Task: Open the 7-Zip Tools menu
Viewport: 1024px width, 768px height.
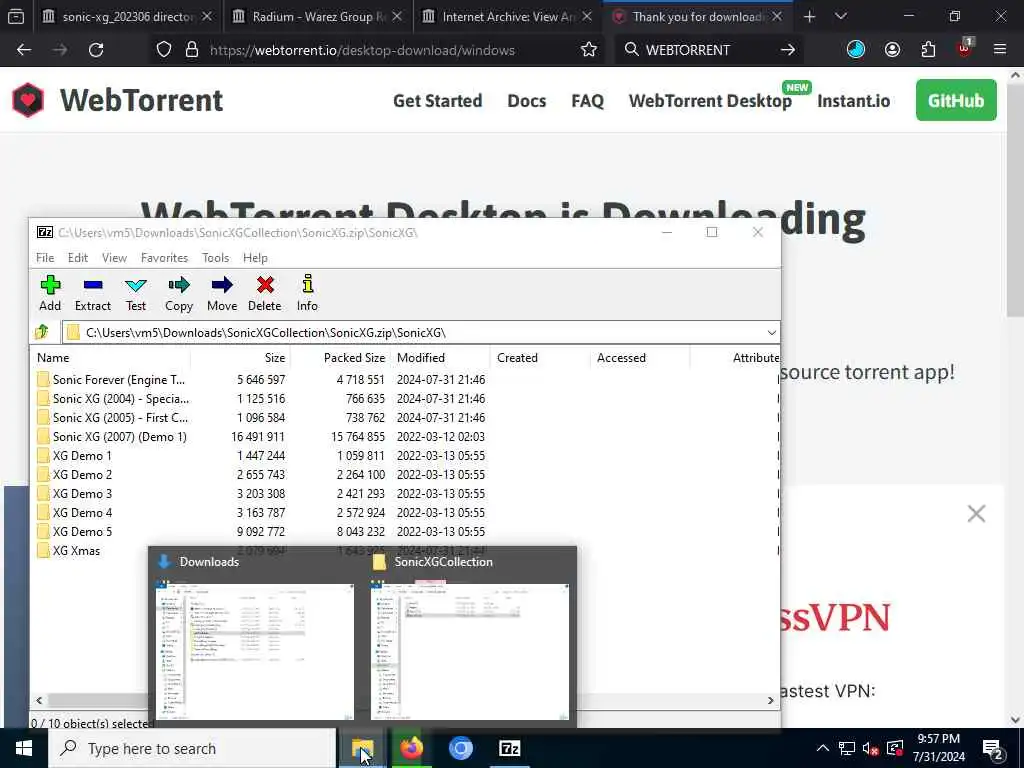Action: coord(216,258)
